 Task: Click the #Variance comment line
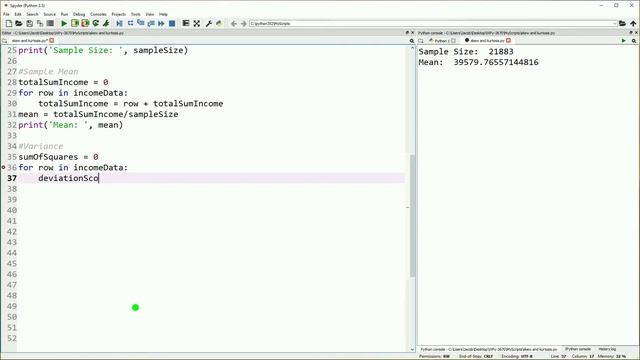[x=41, y=146]
